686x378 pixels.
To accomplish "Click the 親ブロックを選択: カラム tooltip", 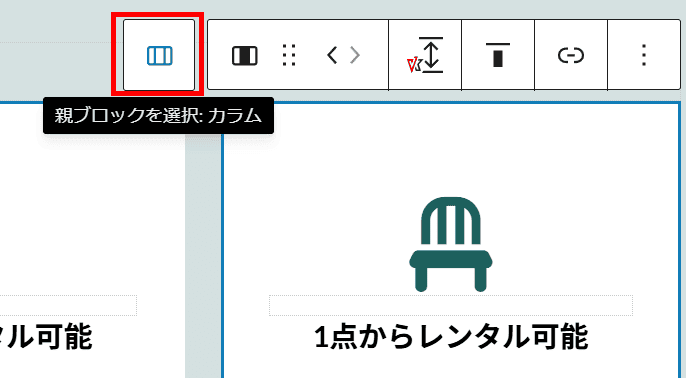I will tap(158, 116).
